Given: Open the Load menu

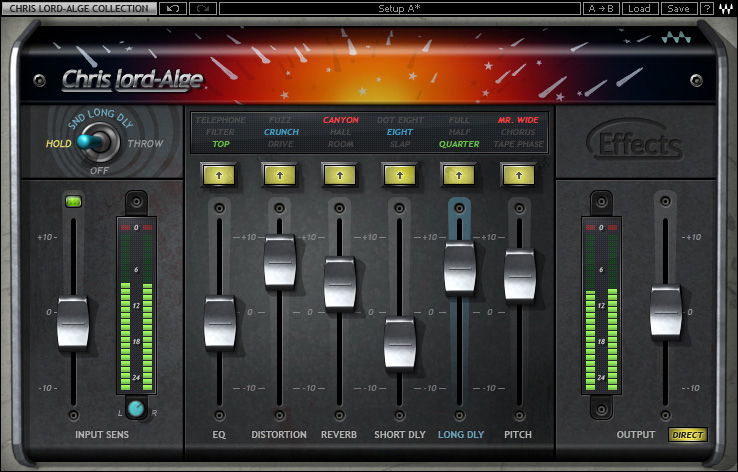Looking at the screenshot, I should tap(639, 8).
